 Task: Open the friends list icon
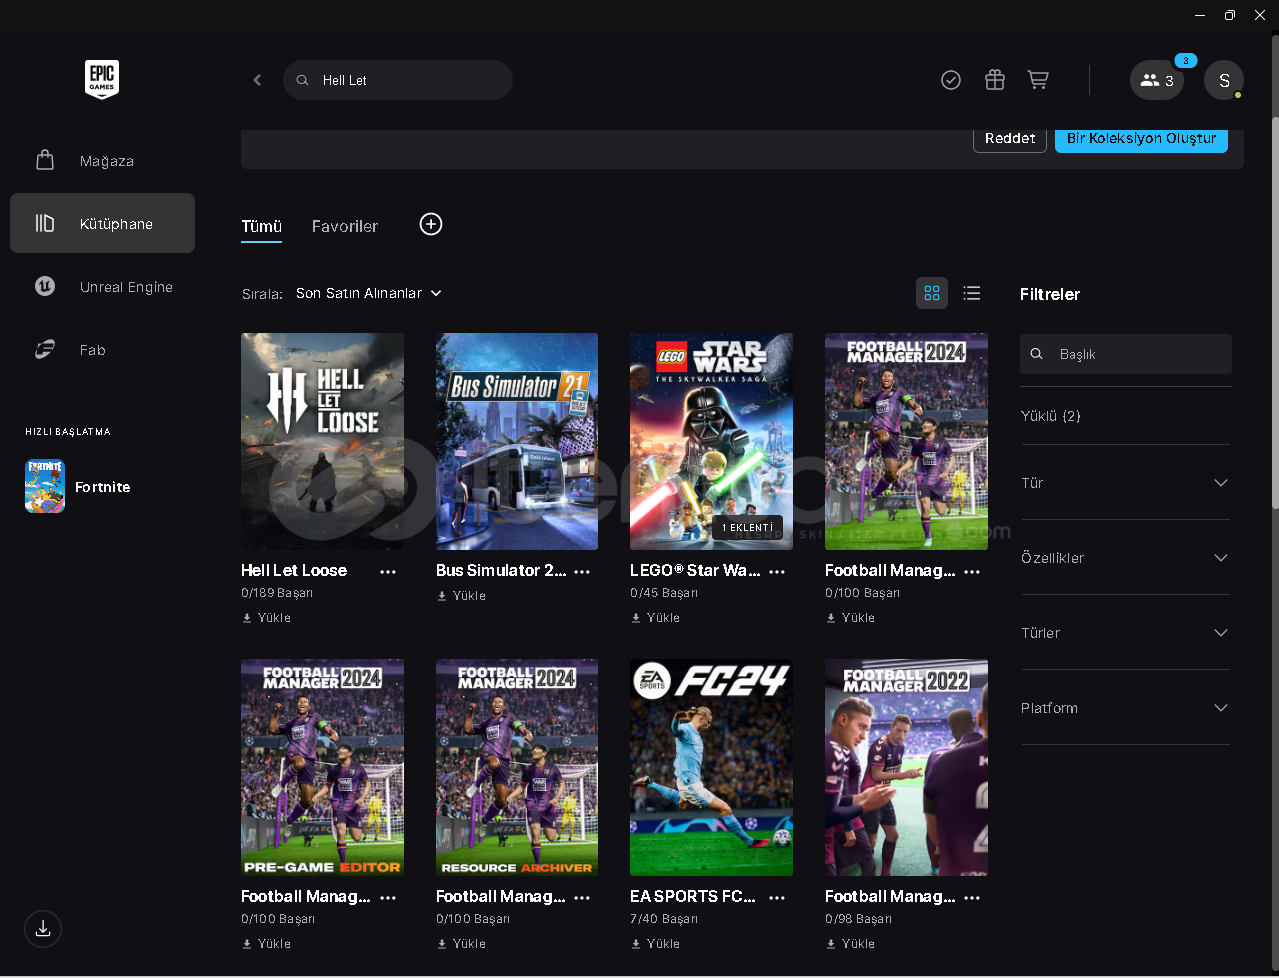[x=1157, y=80]
